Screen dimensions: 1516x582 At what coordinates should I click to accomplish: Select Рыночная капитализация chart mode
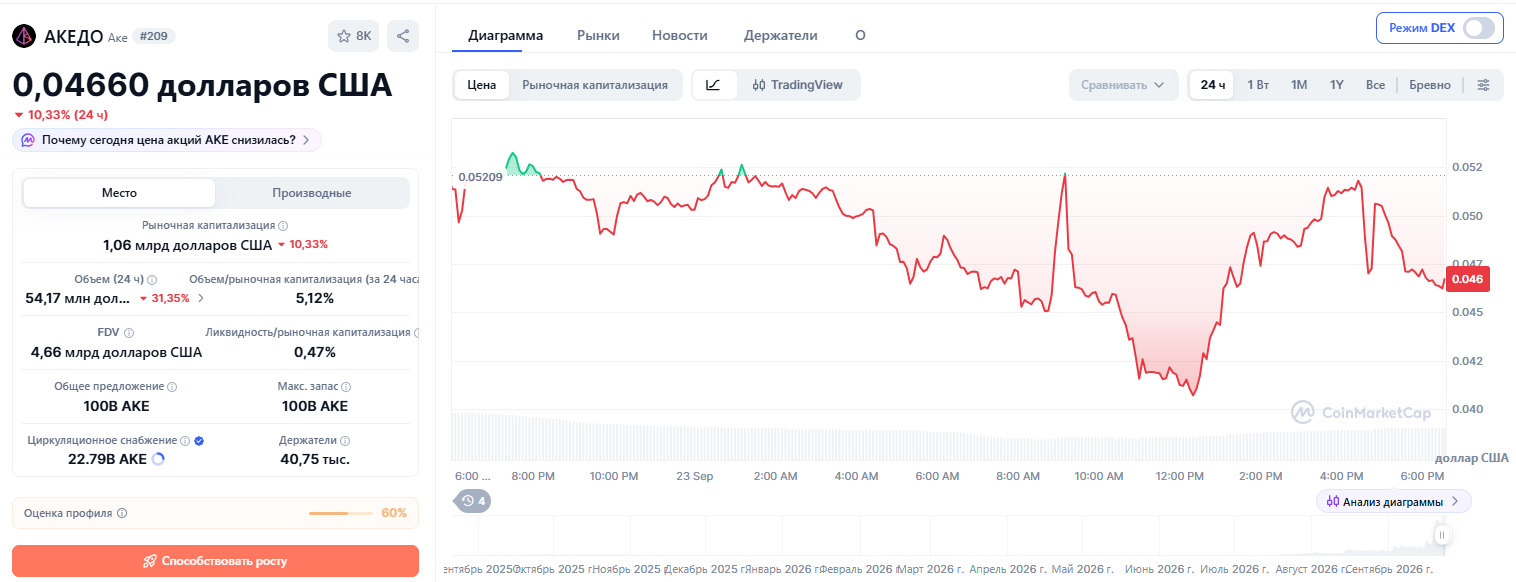[x=595, y=85]
